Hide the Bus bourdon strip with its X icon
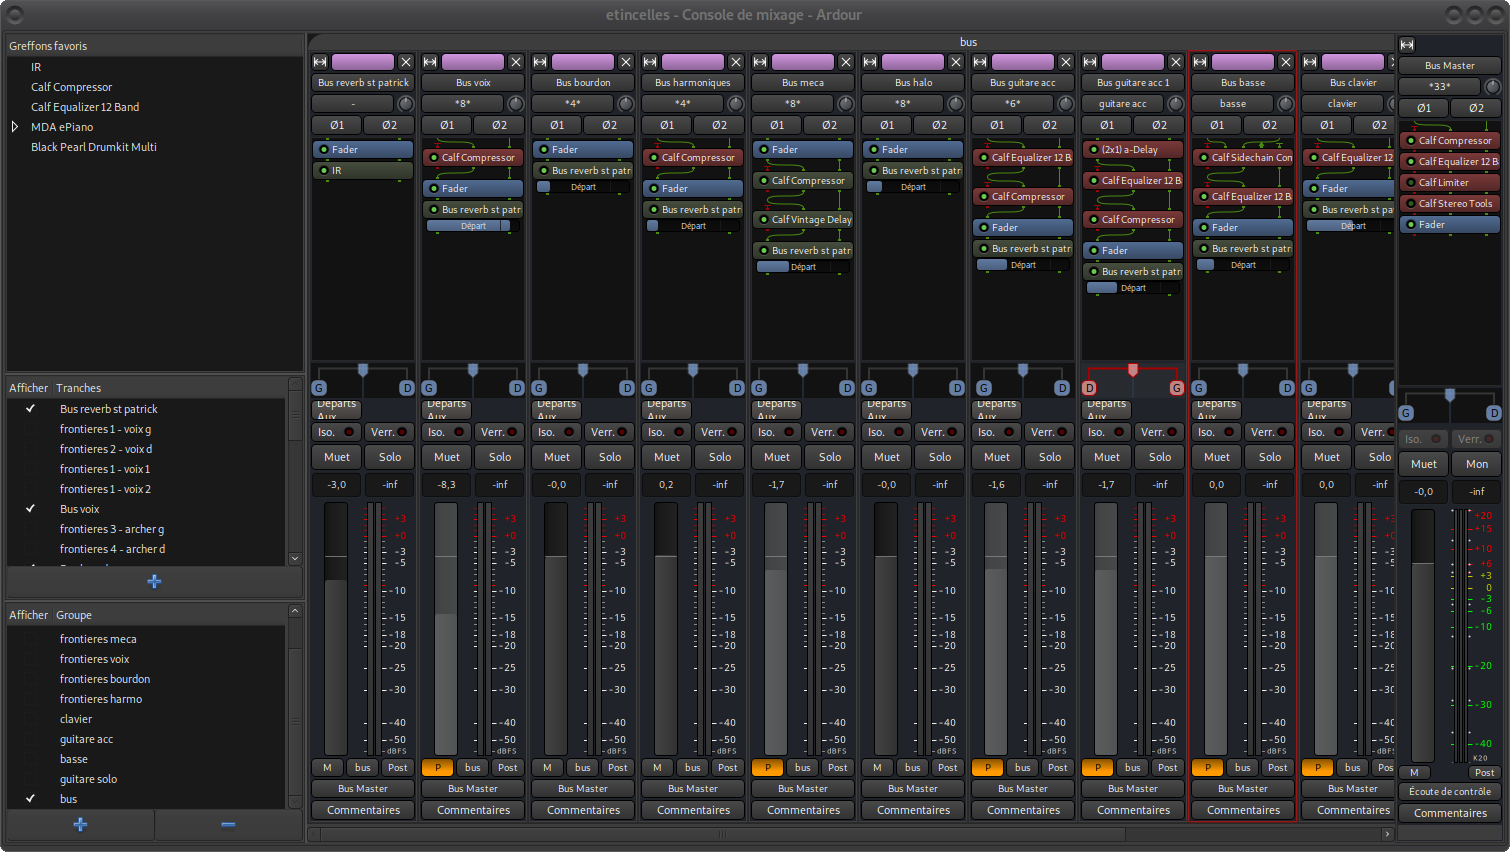Viewport: 1510px width, 852px height. click(x=625, y=62)
